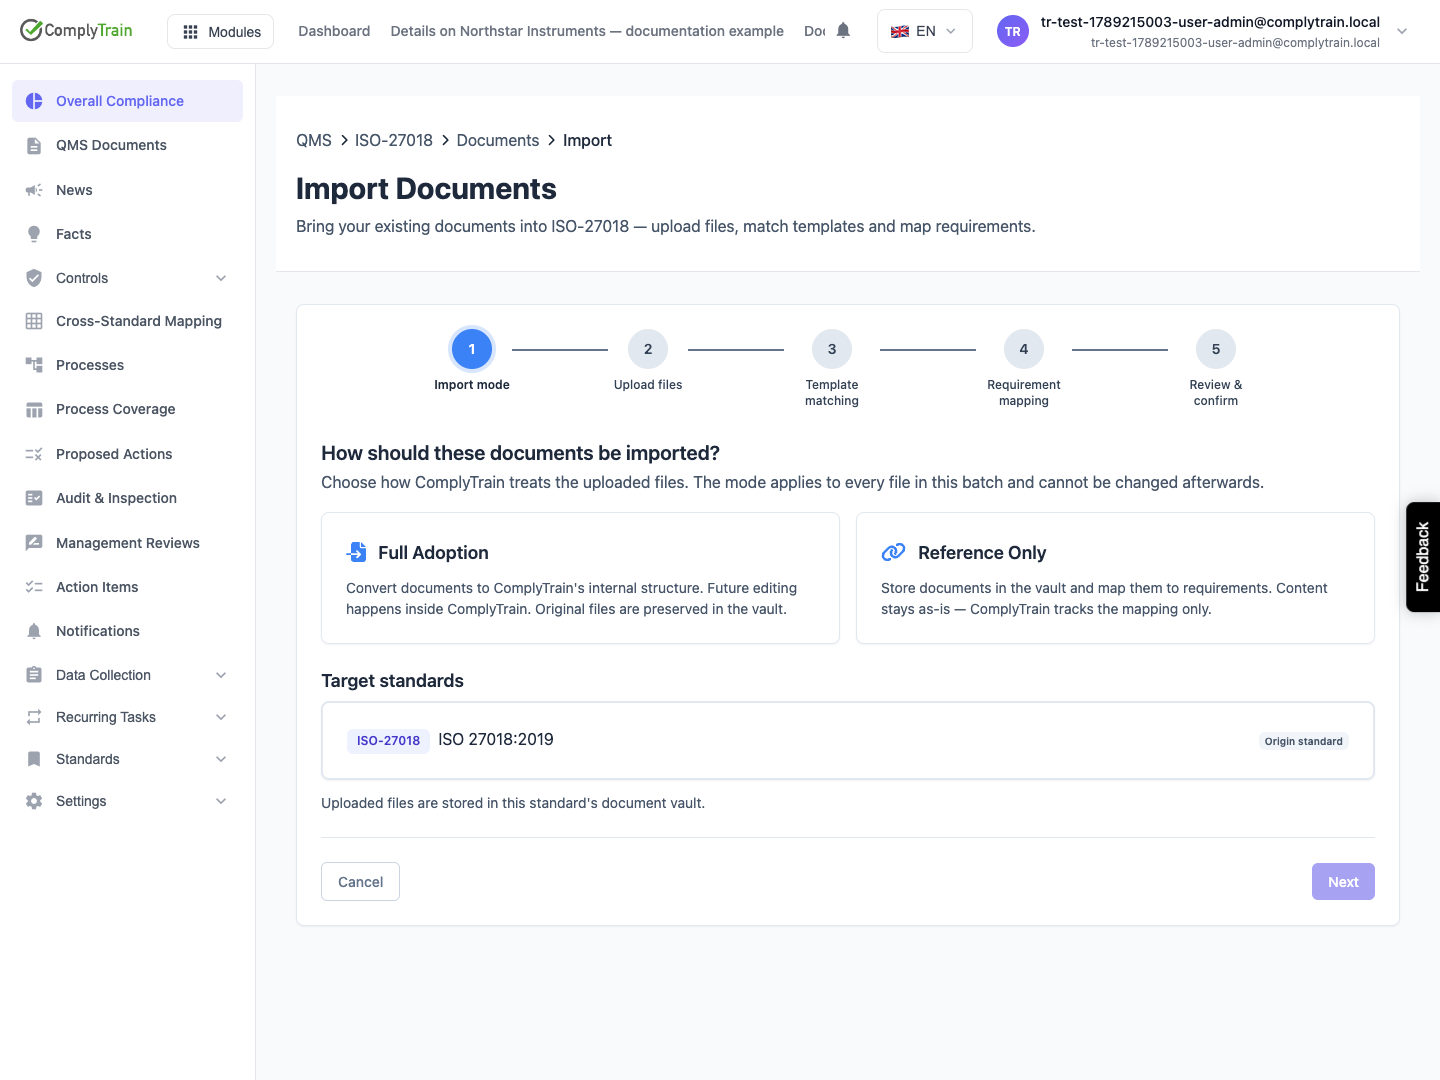Open the EN language dropdown

pos(924,31)
